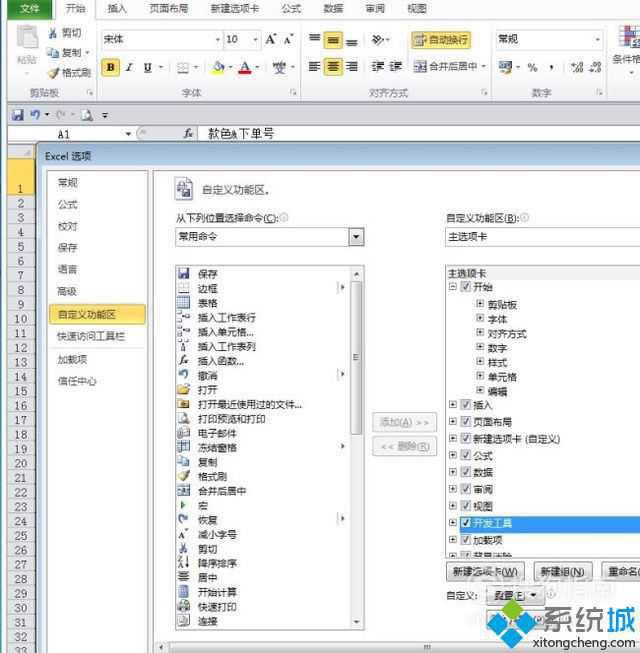The width and height of the screenshot is (640, 653).
Task: Select 高级 in options sidebar
Action: pyautogui.click(x=67, y=291)
